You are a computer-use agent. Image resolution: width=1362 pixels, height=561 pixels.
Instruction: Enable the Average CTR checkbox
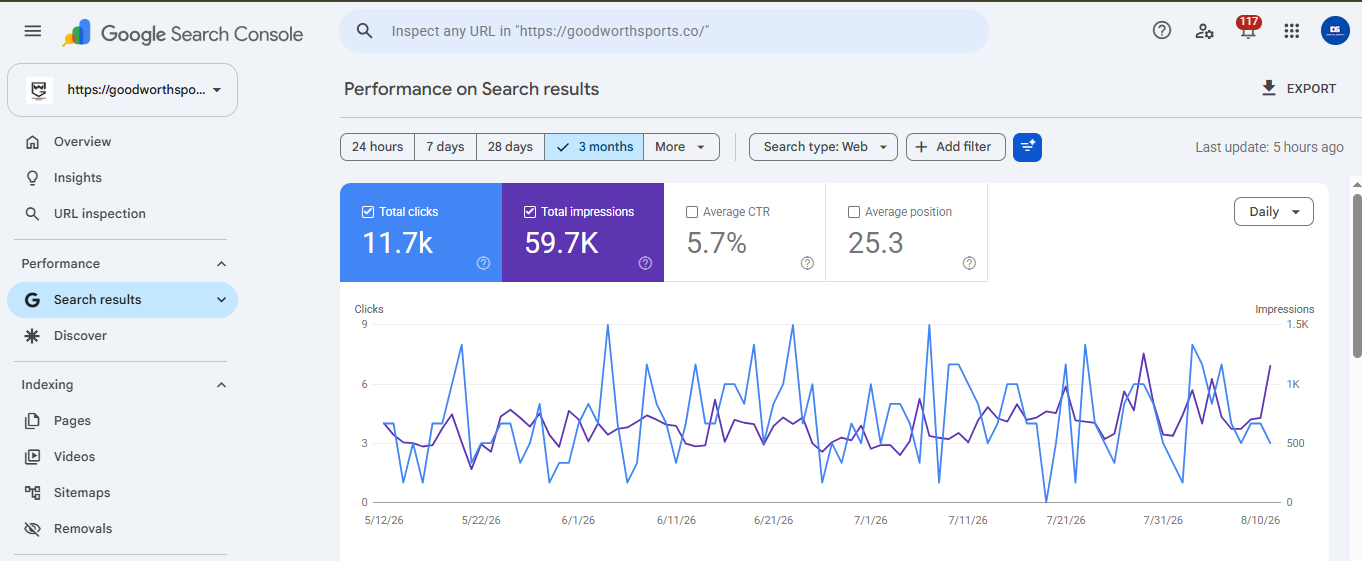coord(692,212)
